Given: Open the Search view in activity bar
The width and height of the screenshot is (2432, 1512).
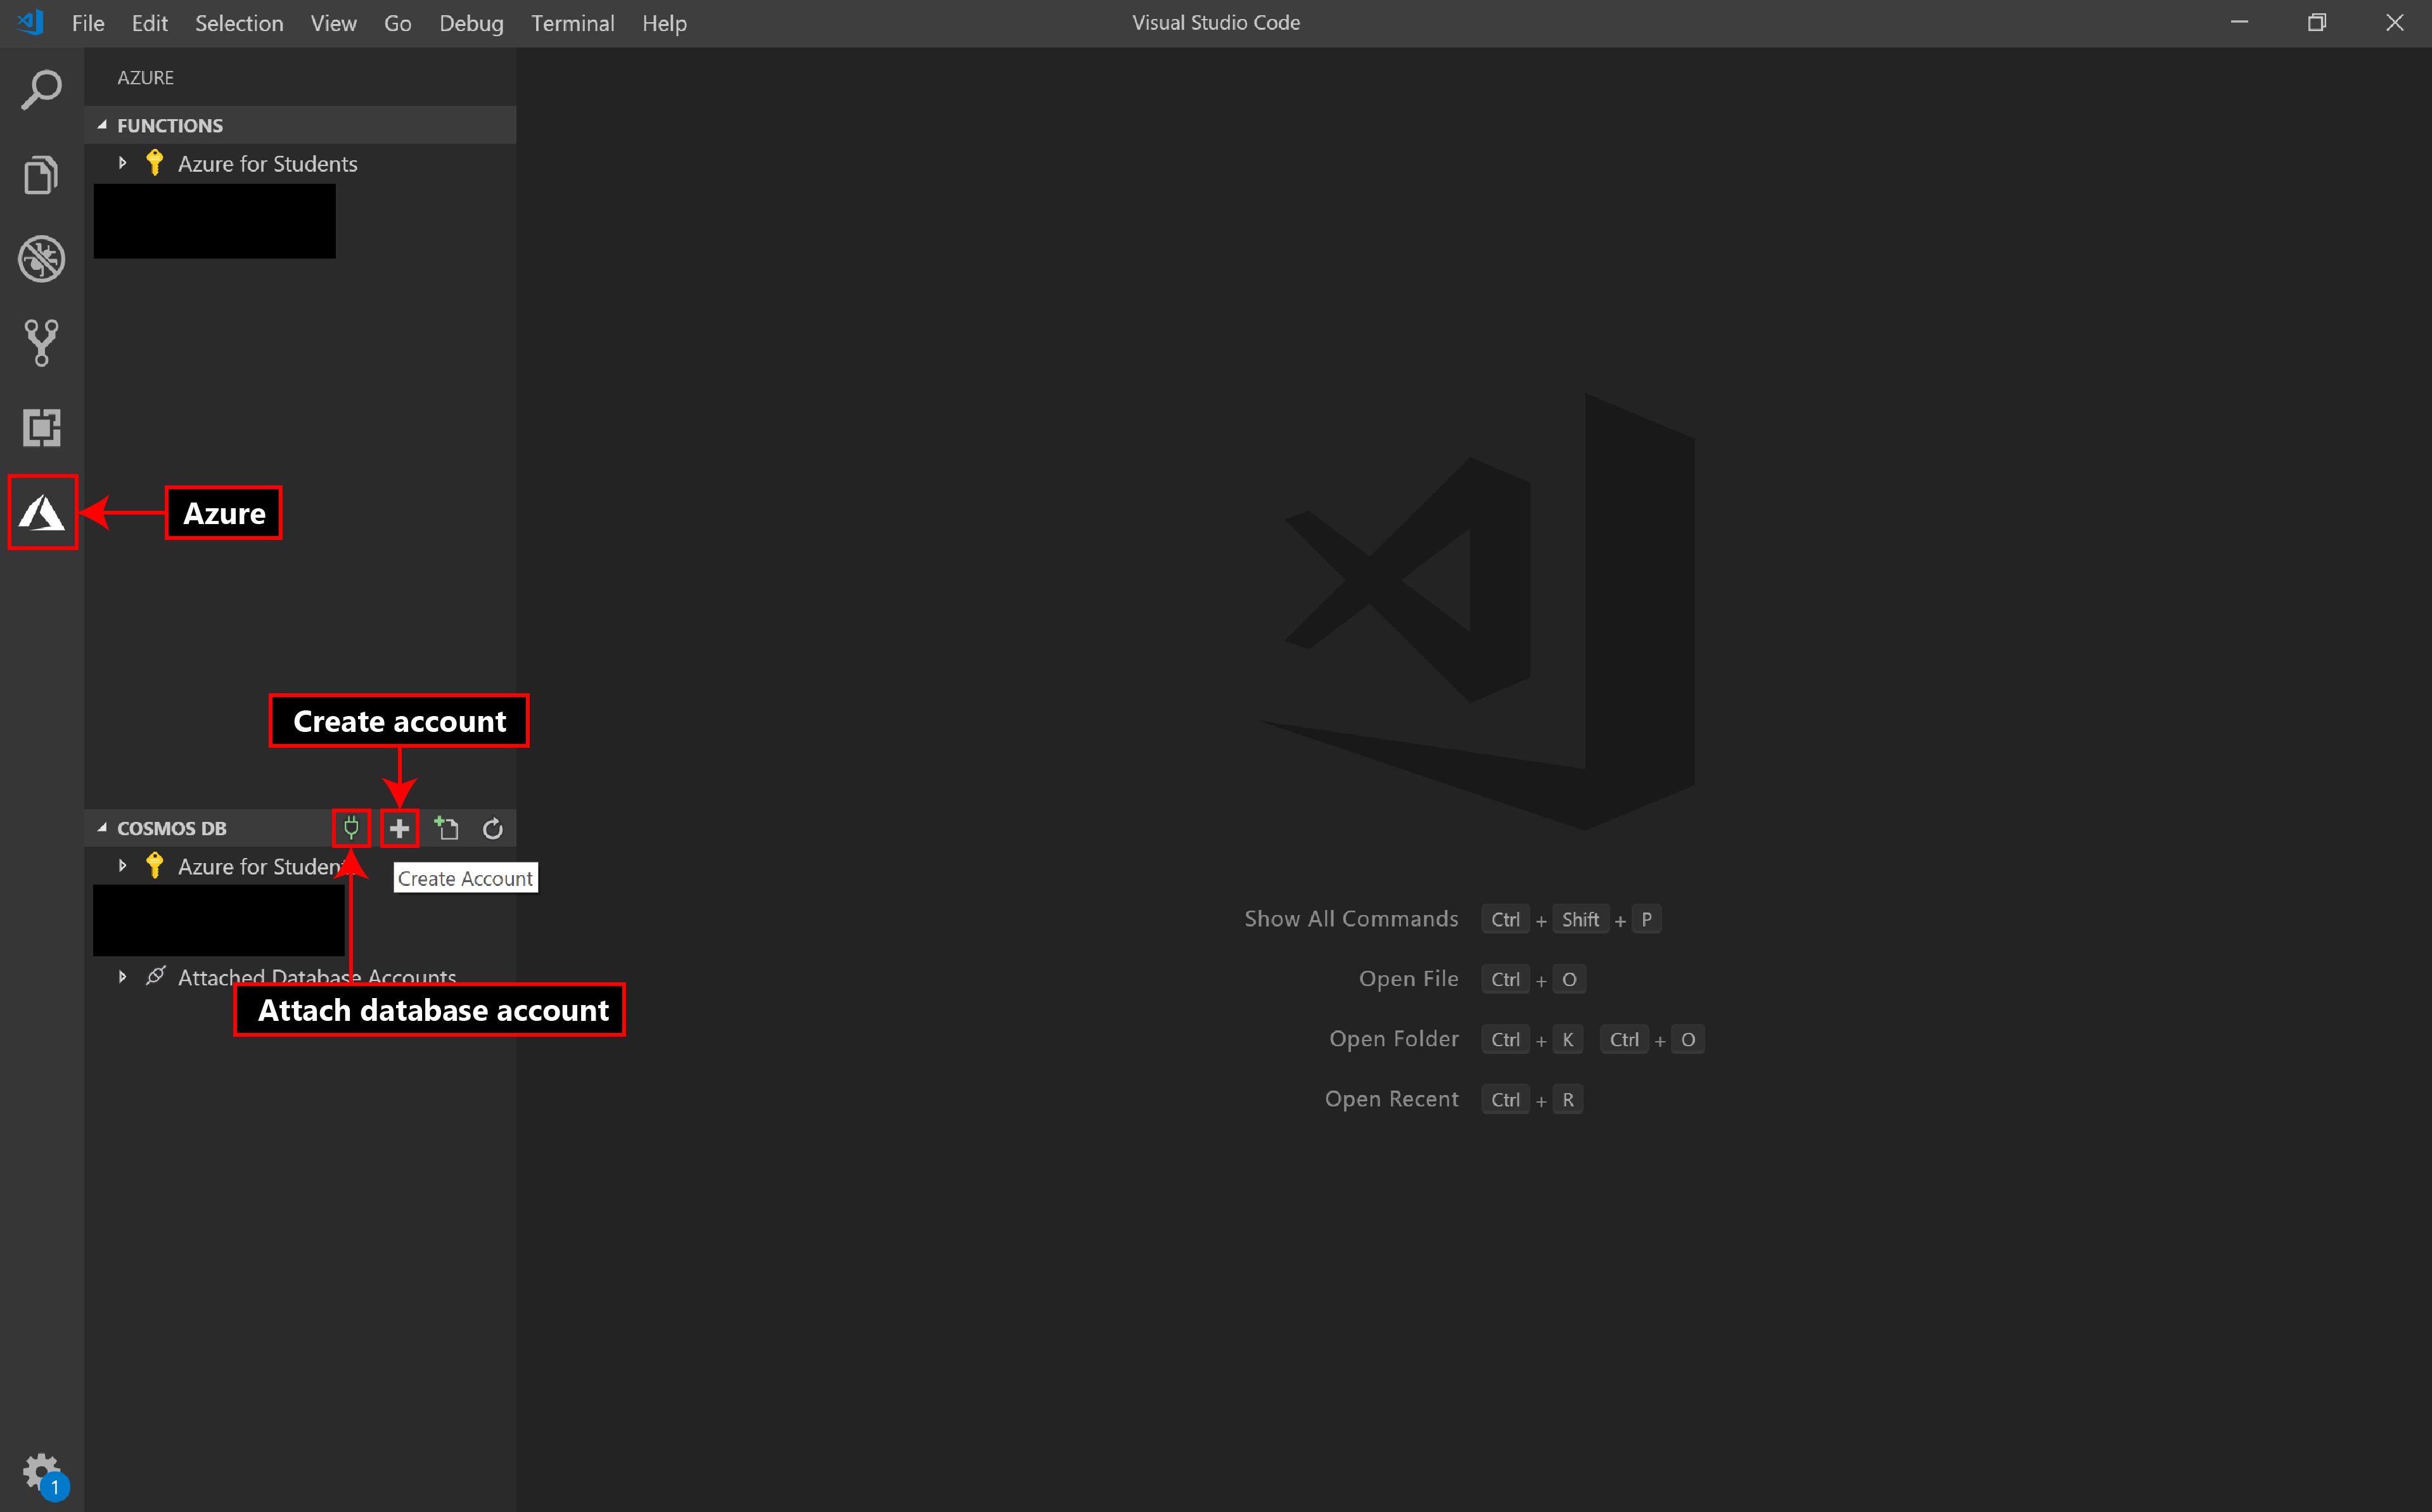Looking at the screenshot, I should pyautogui.click(x=41, y=90).
